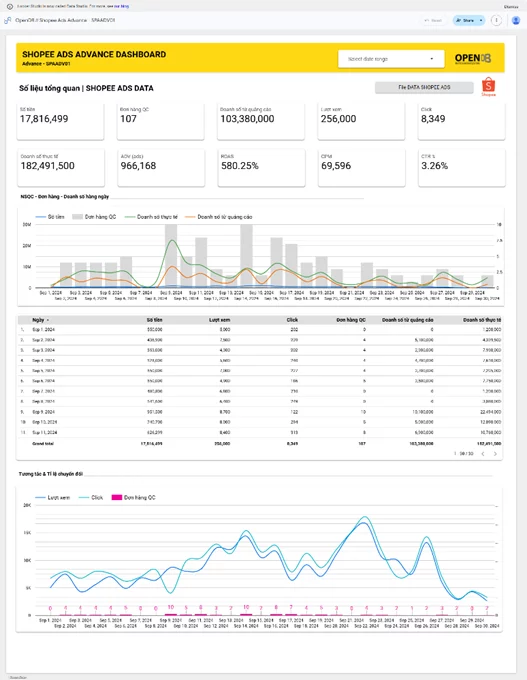
Task: Click the AOV scorecard value 966,168
Action: [138, 166]
